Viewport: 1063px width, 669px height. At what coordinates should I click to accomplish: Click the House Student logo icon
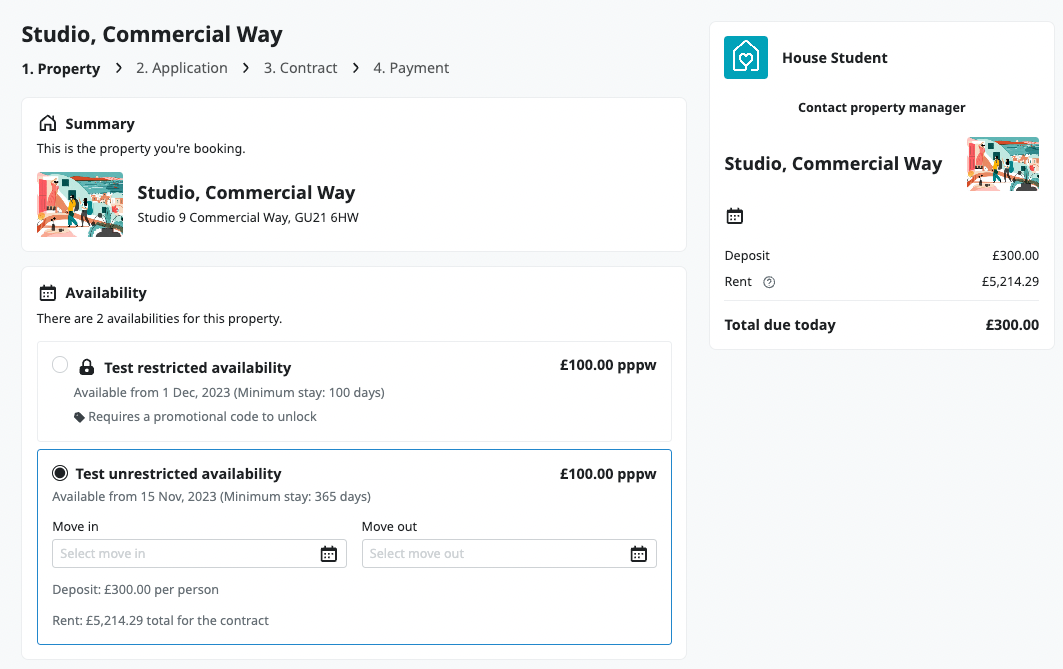coord(745,58)
